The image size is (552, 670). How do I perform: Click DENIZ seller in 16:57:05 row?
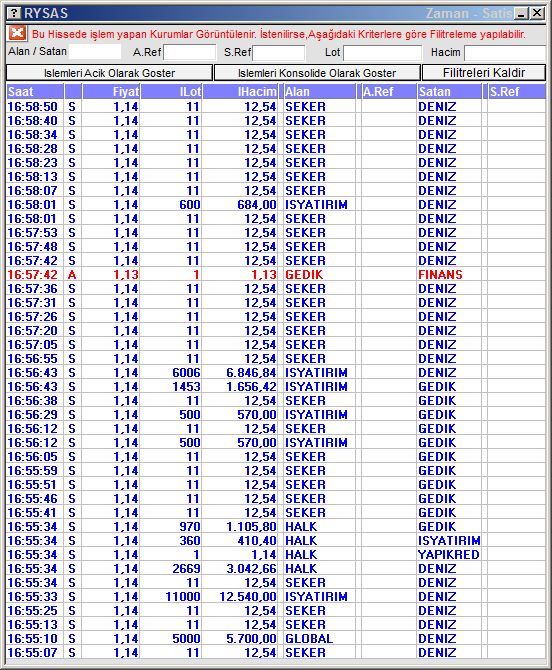pos(437,344)
